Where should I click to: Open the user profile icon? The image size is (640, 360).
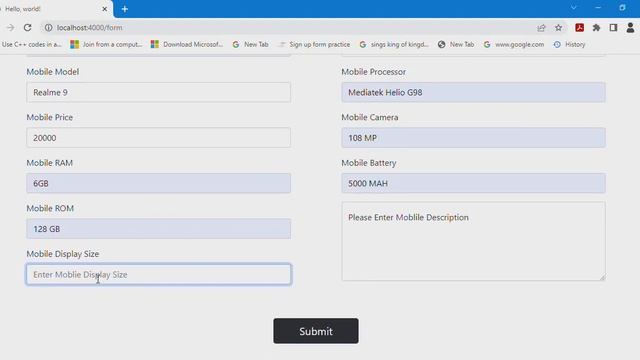pos(630,28)
